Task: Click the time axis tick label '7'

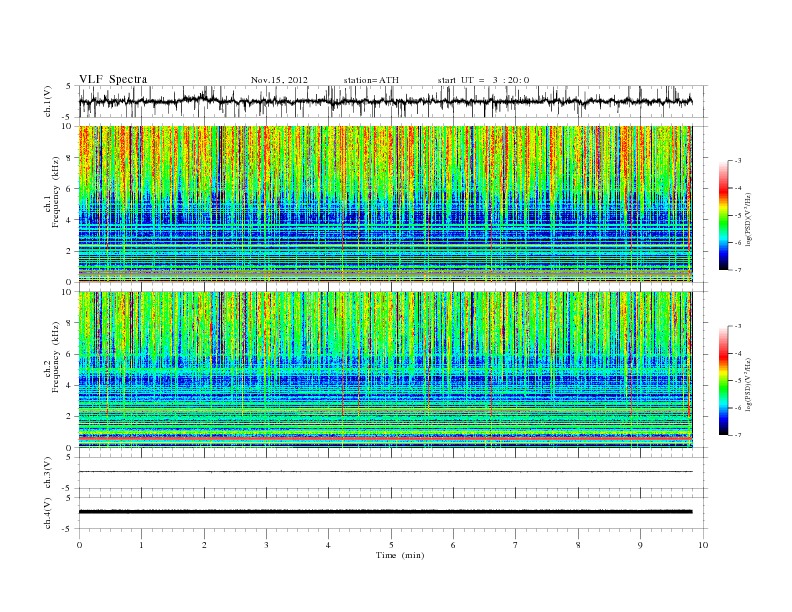Action: 516,545
